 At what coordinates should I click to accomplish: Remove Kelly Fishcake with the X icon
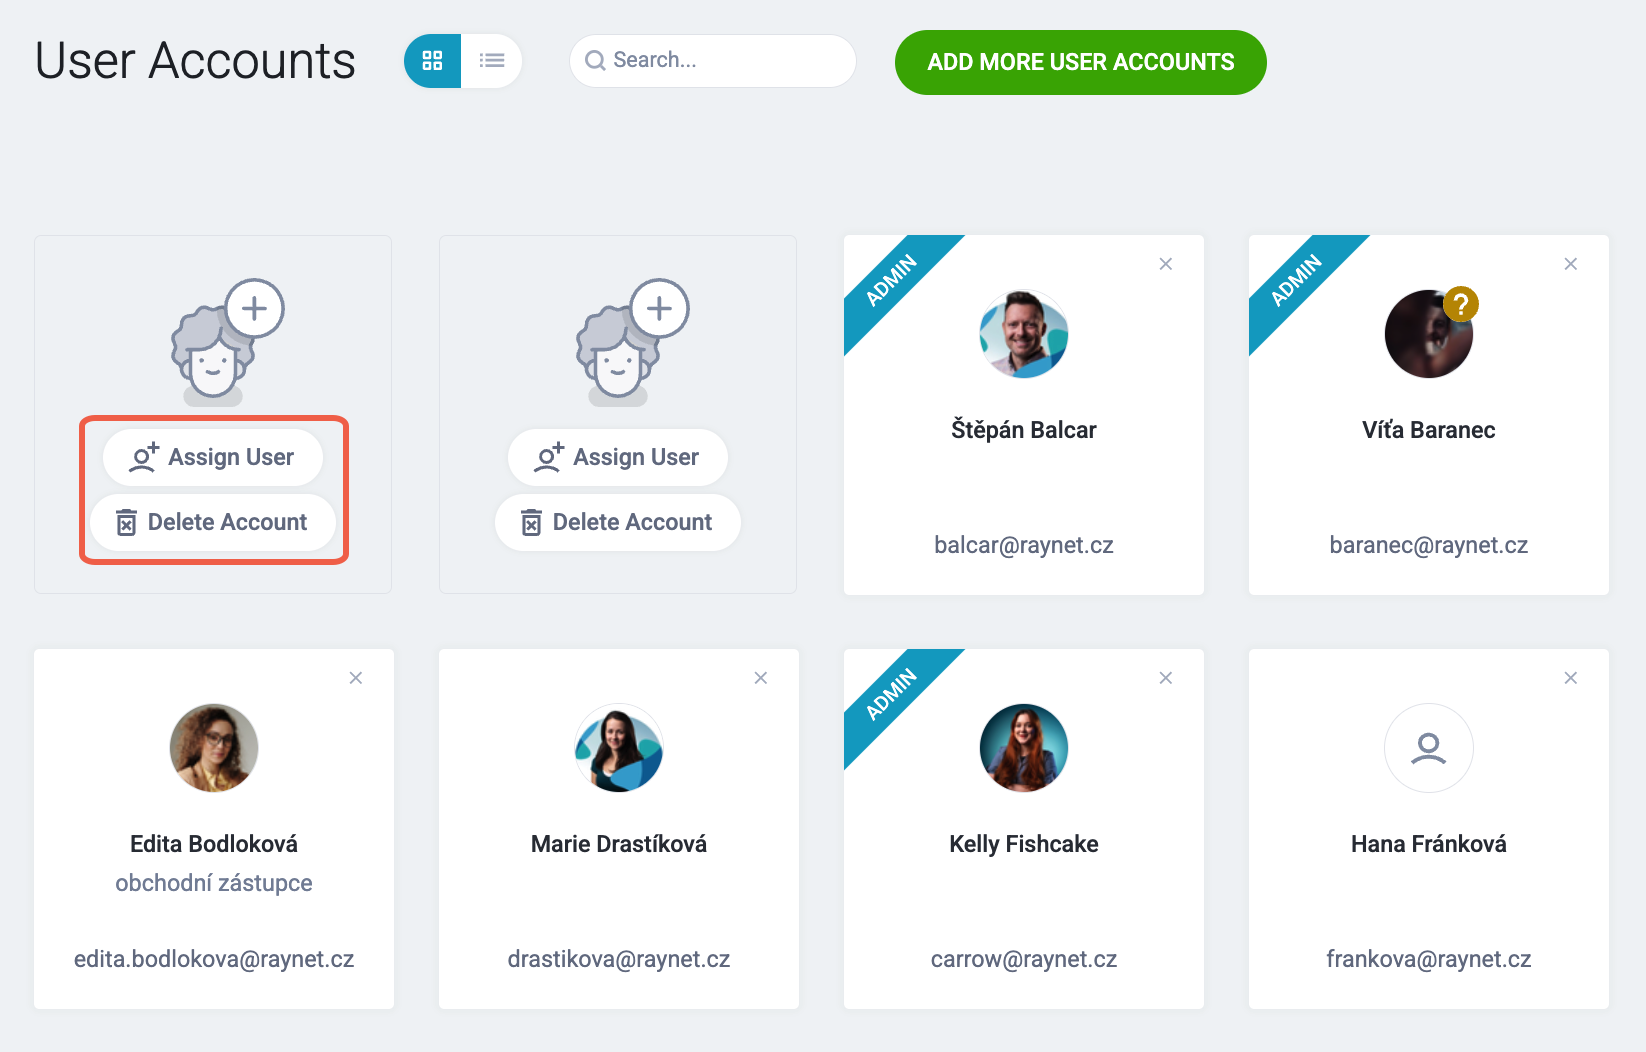(x=1166, y=678)
